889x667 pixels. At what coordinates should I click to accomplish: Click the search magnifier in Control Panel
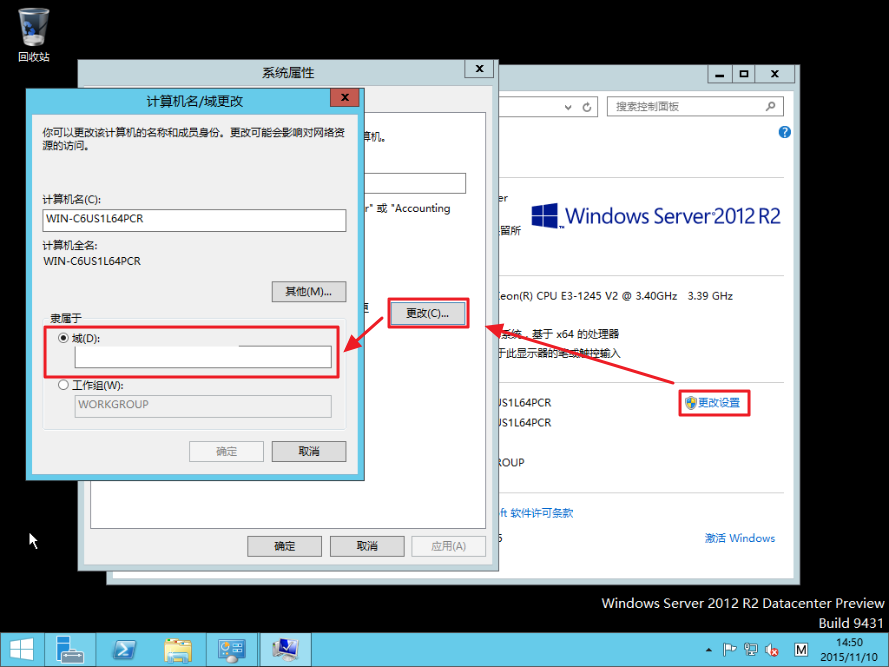tap(771, 106)
